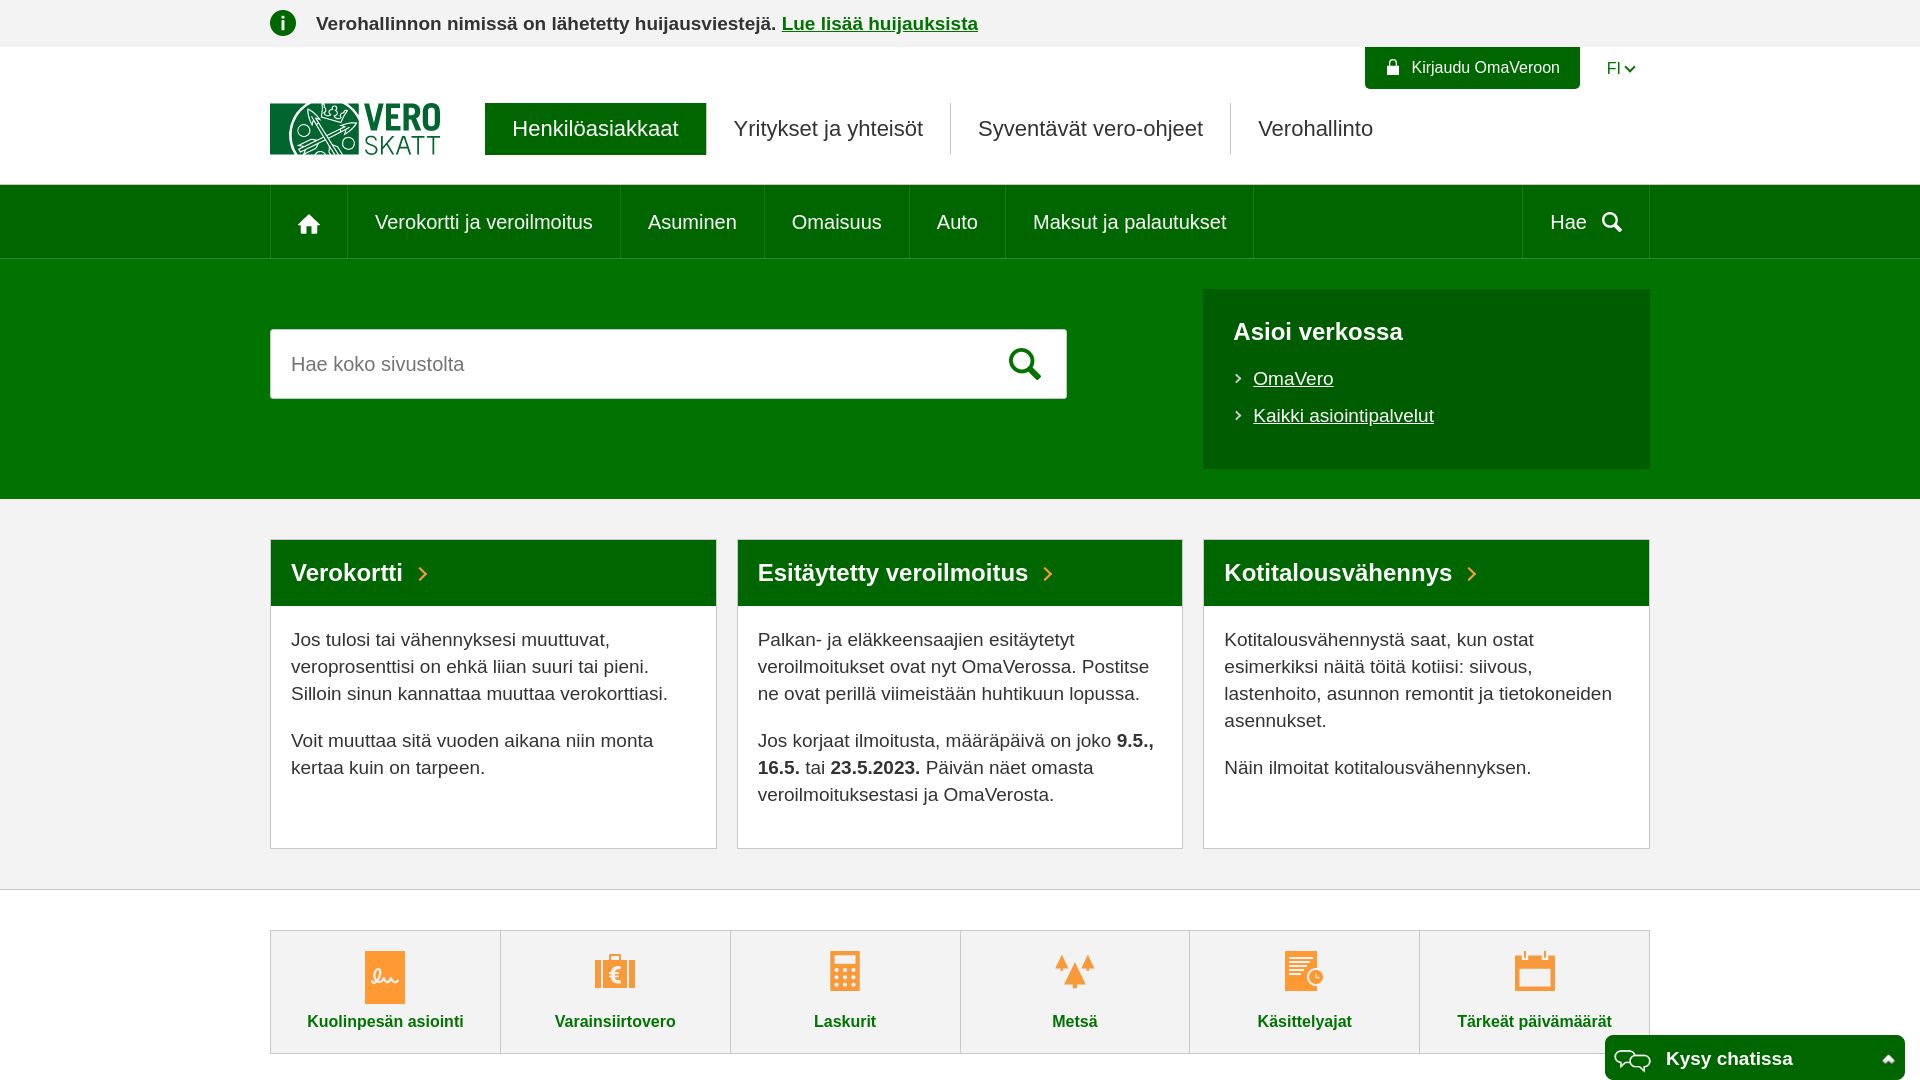Open the Tärkeät päivämäärät label link

point(1534,1022)
